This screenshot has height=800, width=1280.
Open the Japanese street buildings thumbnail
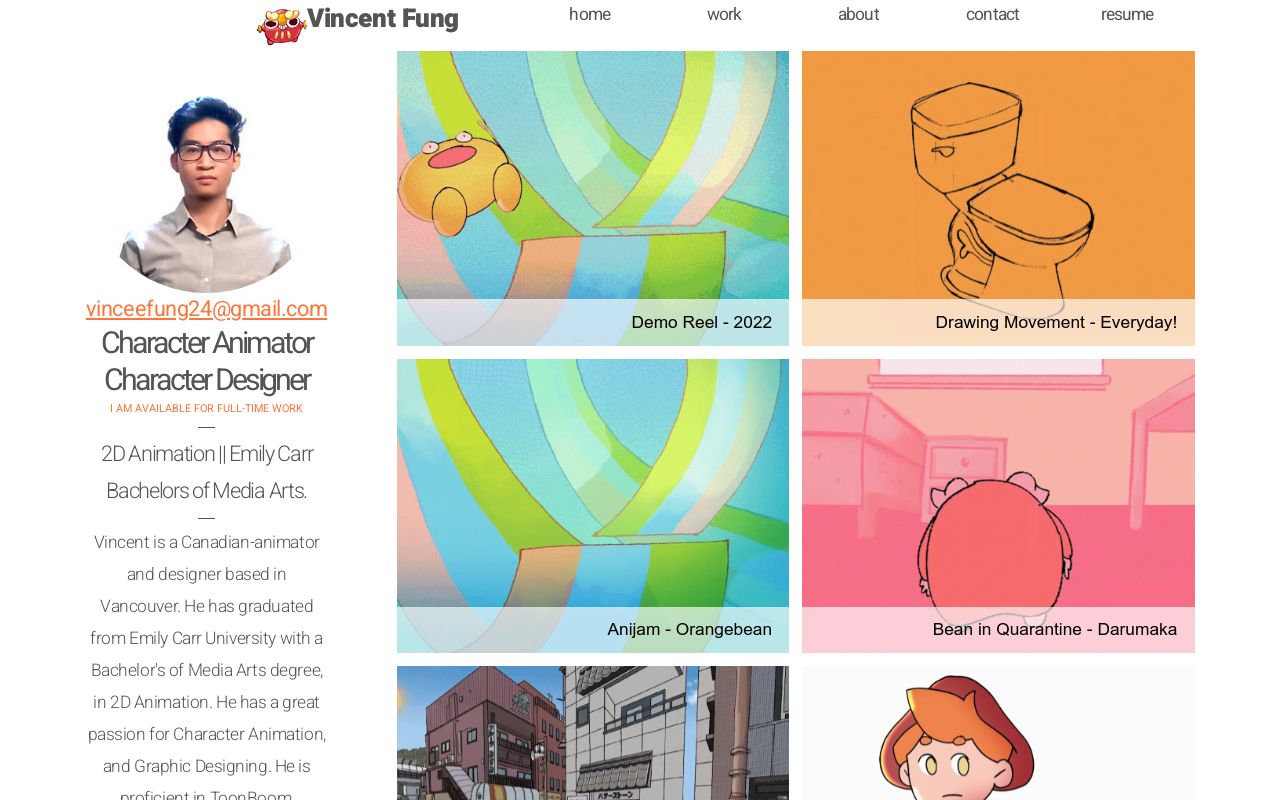[593, 733]
